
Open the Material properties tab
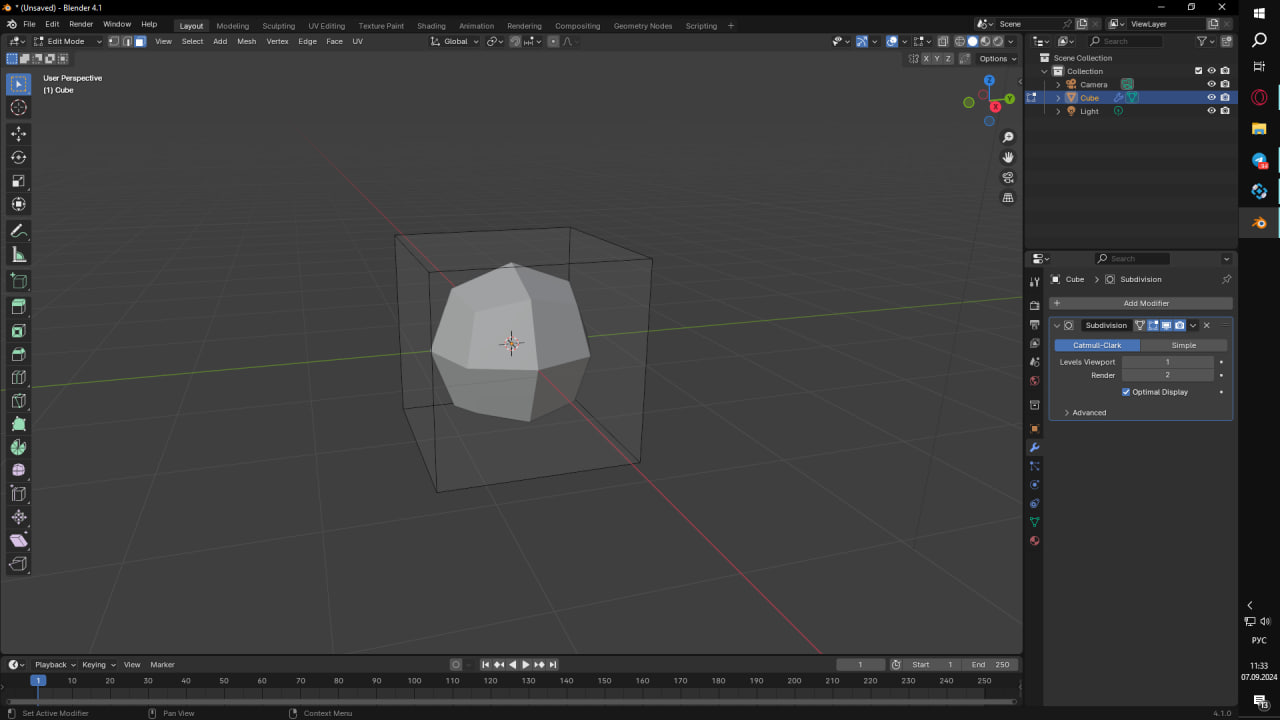[1035, 541]
